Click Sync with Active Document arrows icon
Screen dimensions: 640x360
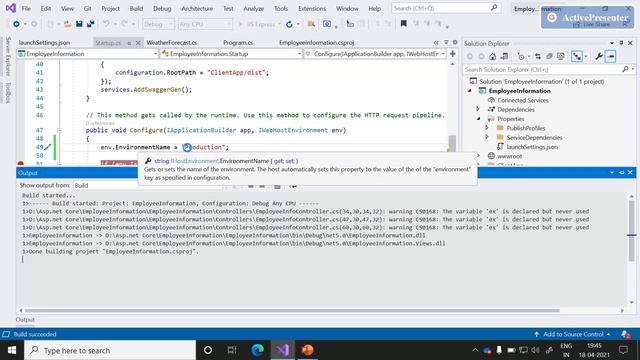538,56
